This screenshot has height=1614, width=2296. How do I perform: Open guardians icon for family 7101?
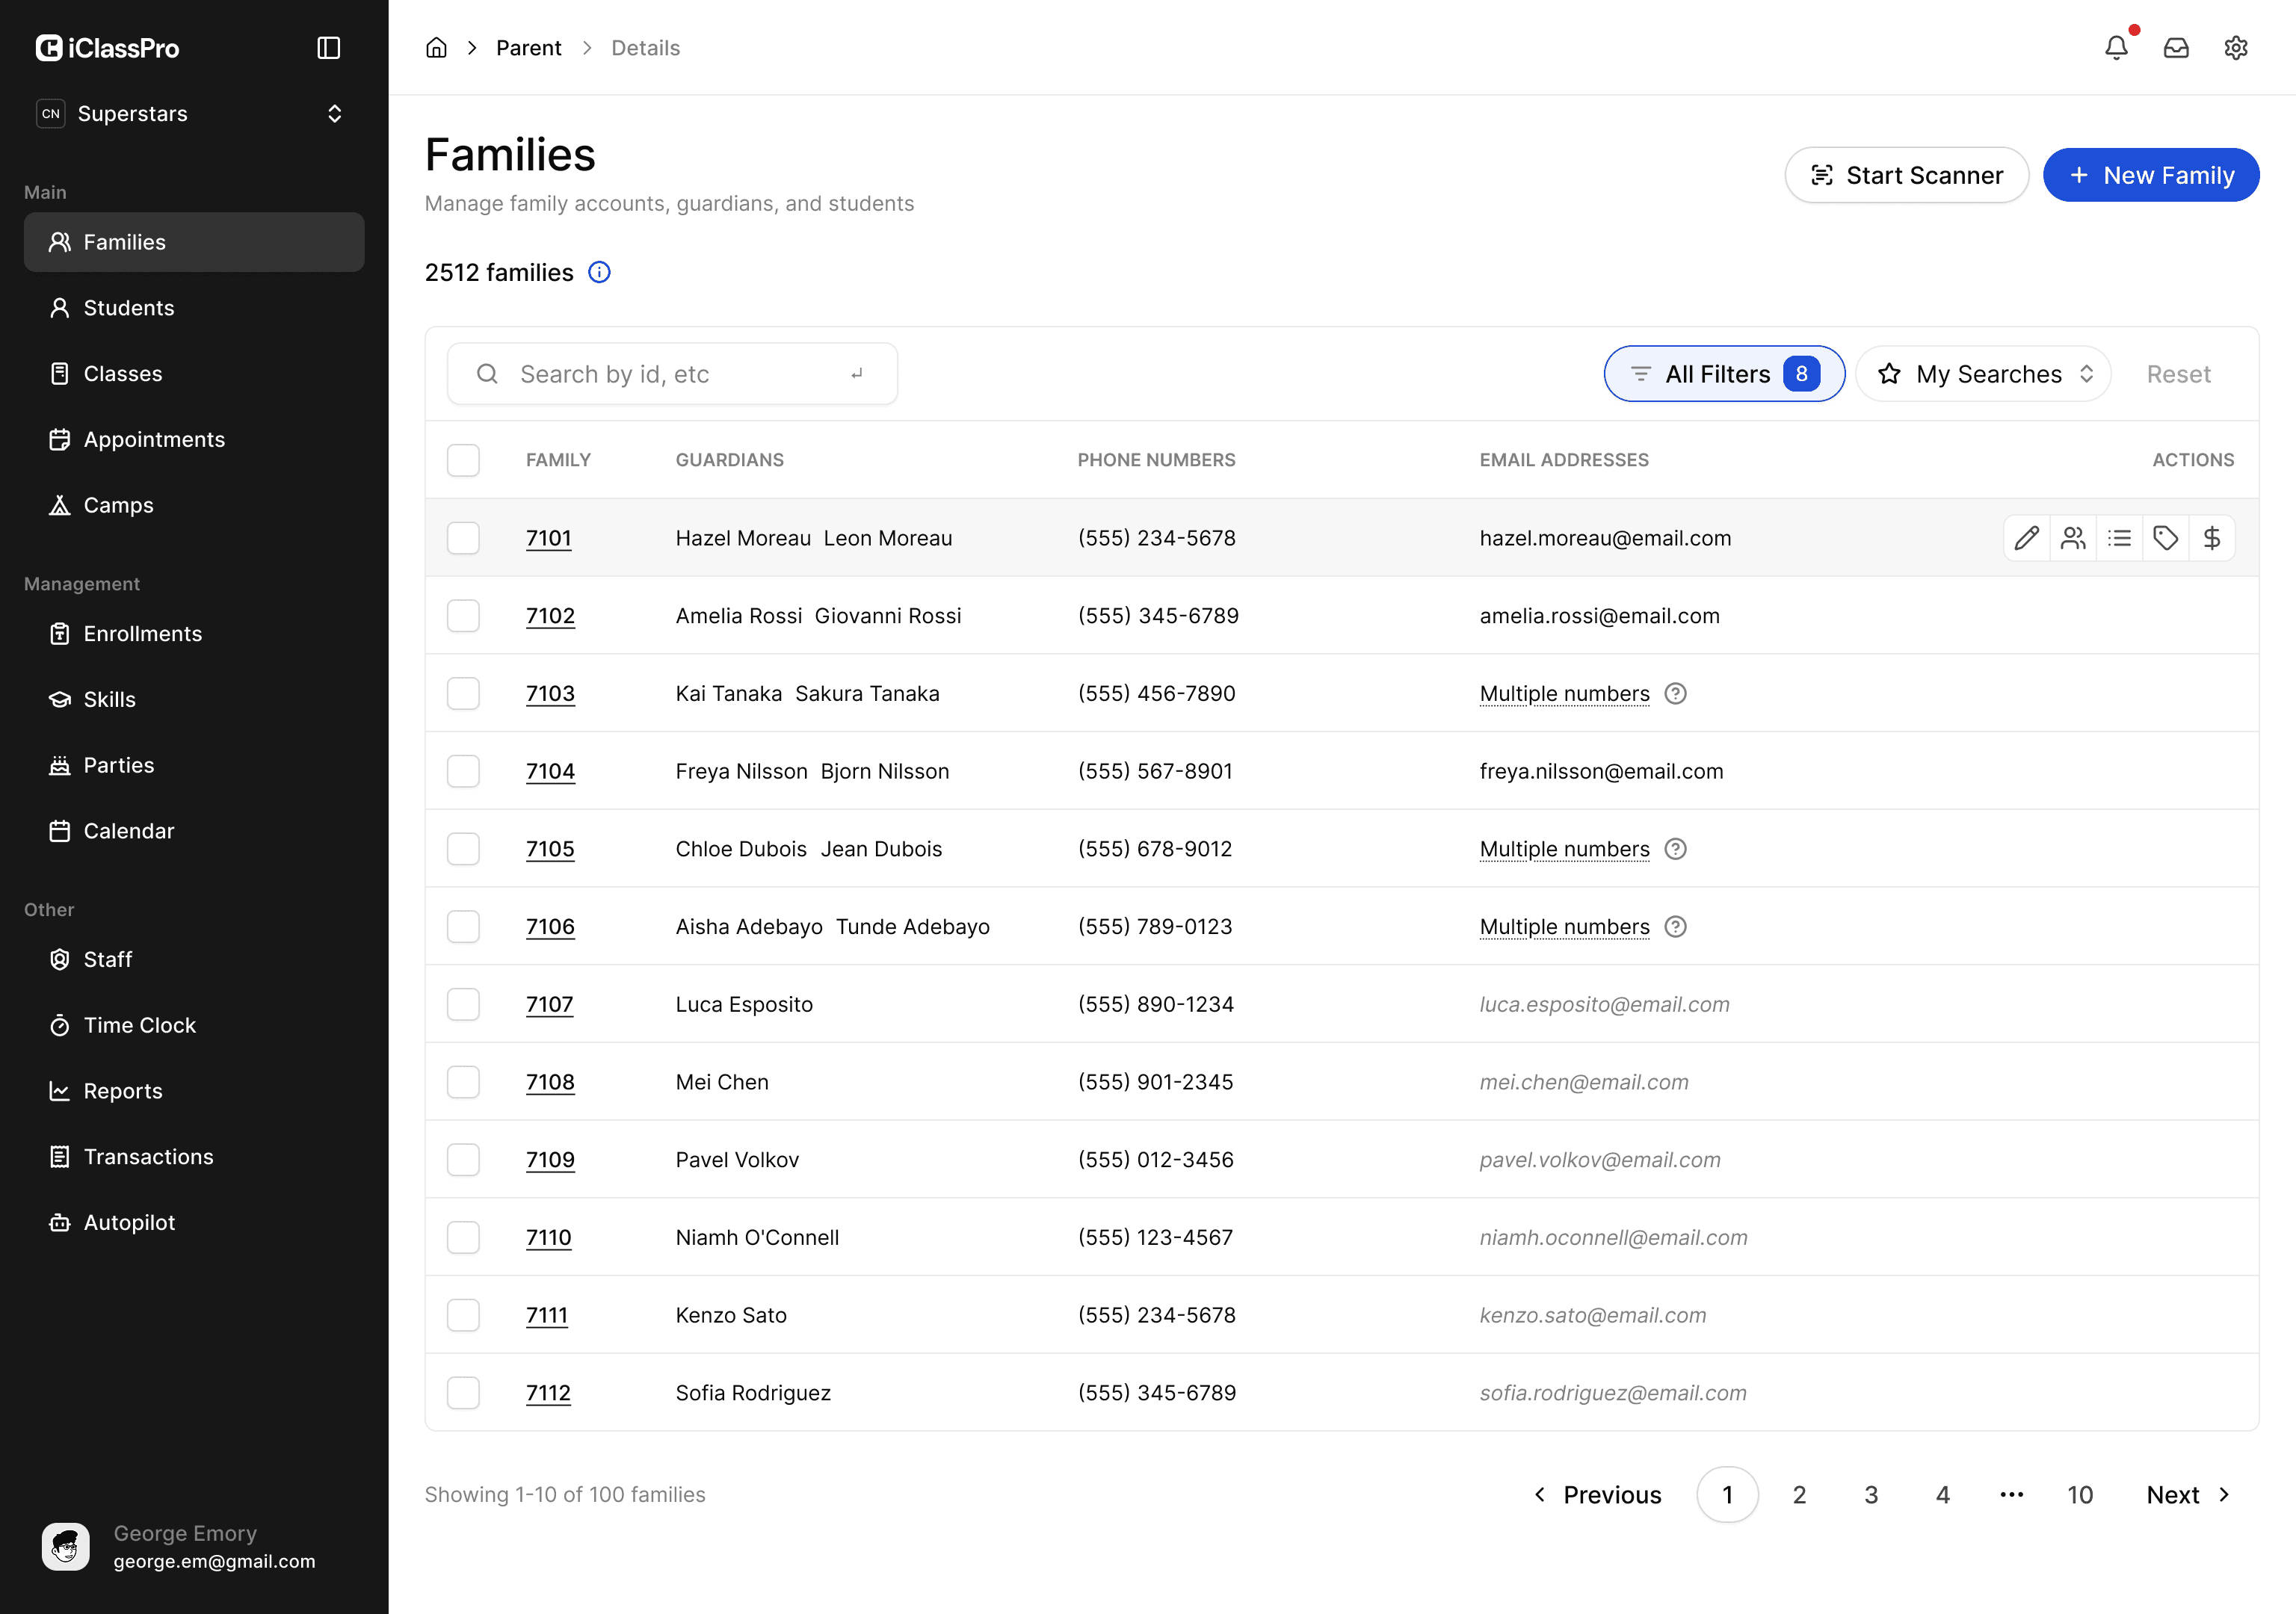(2073, 538)
